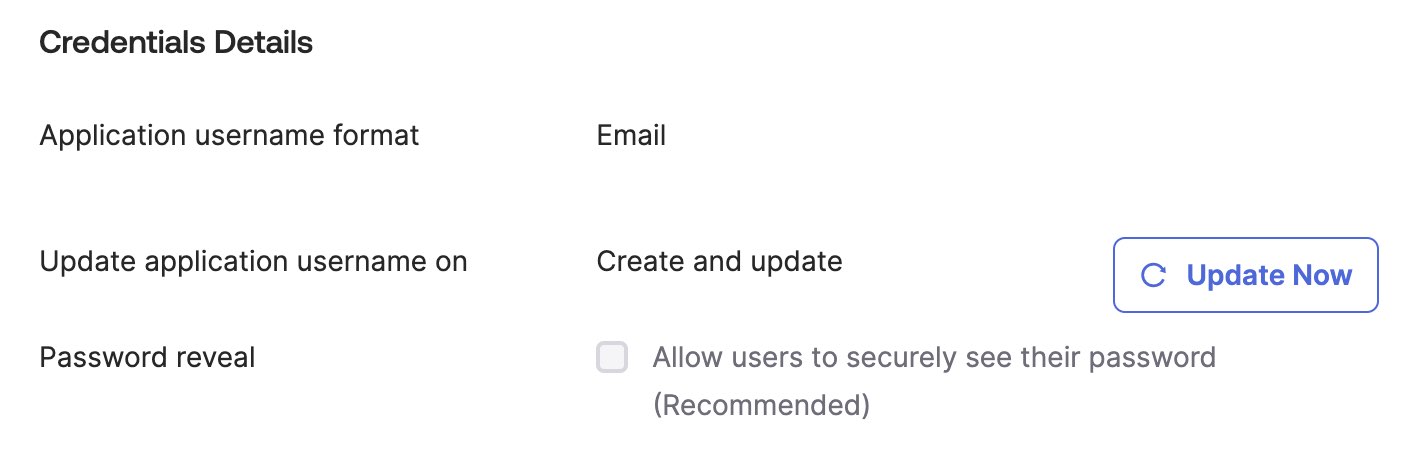
Task: Enable the Password reveal checkbox
Action: tap(612, 357)
